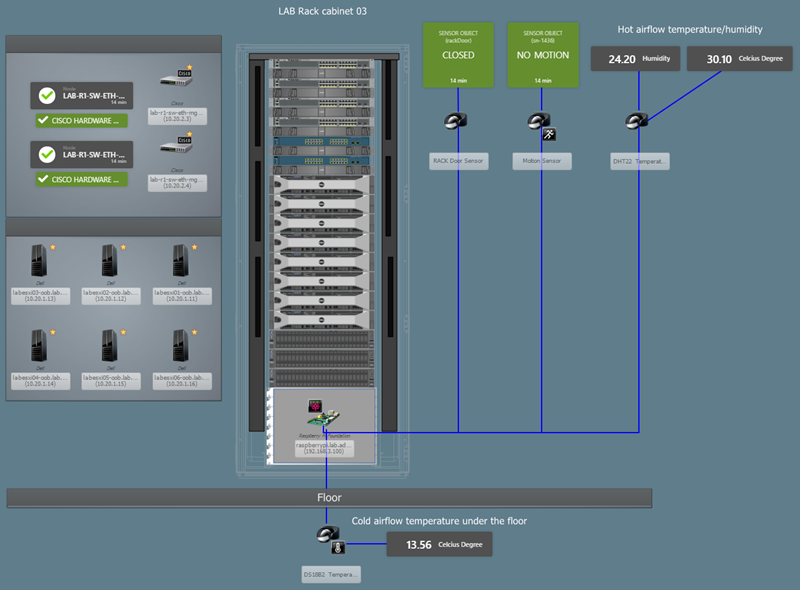Image resolution: width=800 pixels, height=590 pixels.
Task: Click second LAB-R1-SW-ETH node status checkmark
Action: 47,154
